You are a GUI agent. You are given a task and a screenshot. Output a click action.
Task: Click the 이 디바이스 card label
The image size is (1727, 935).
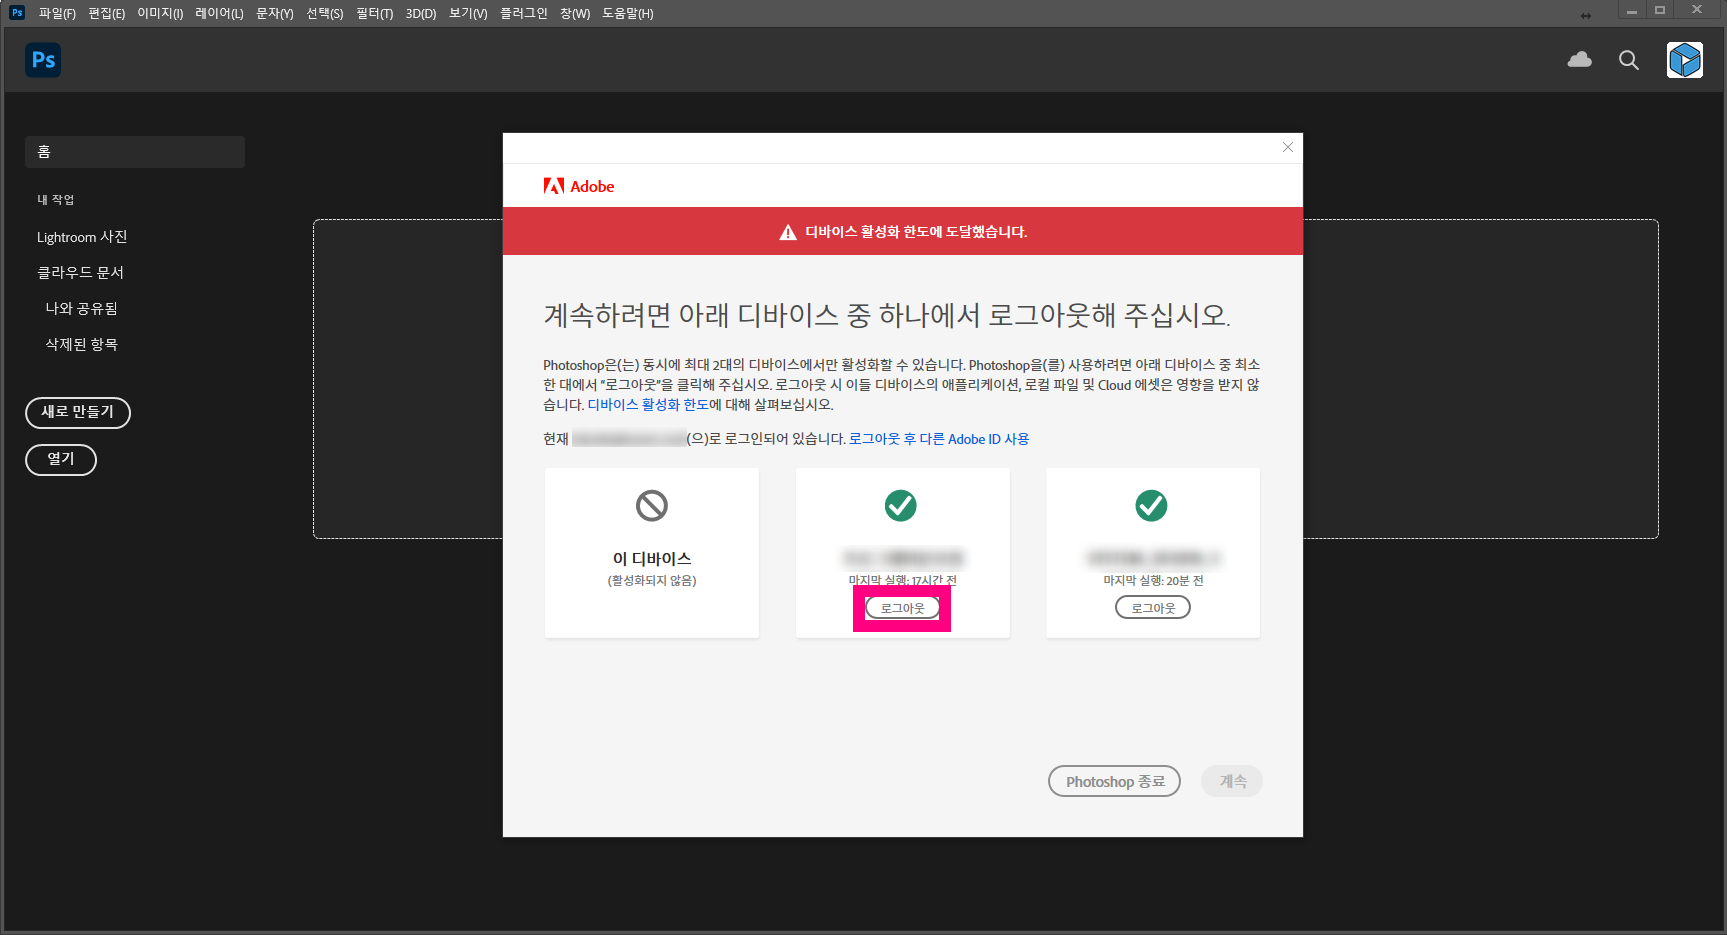652,559
